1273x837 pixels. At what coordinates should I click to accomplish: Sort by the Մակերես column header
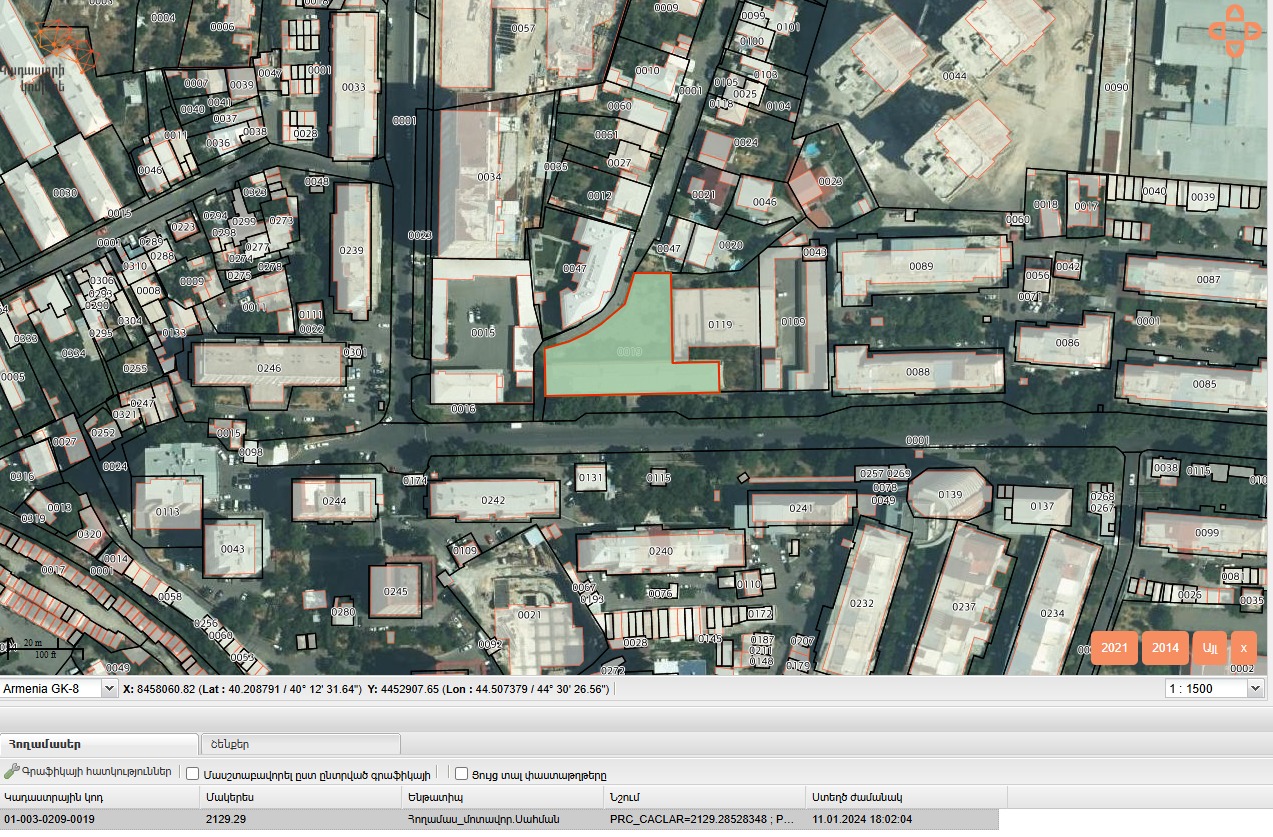[301, 797]
